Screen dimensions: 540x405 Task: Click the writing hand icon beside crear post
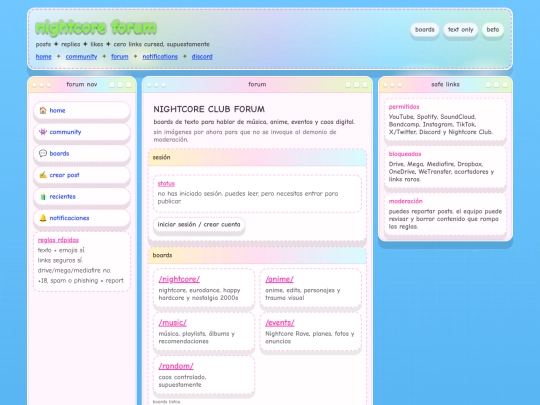point(43,175)
